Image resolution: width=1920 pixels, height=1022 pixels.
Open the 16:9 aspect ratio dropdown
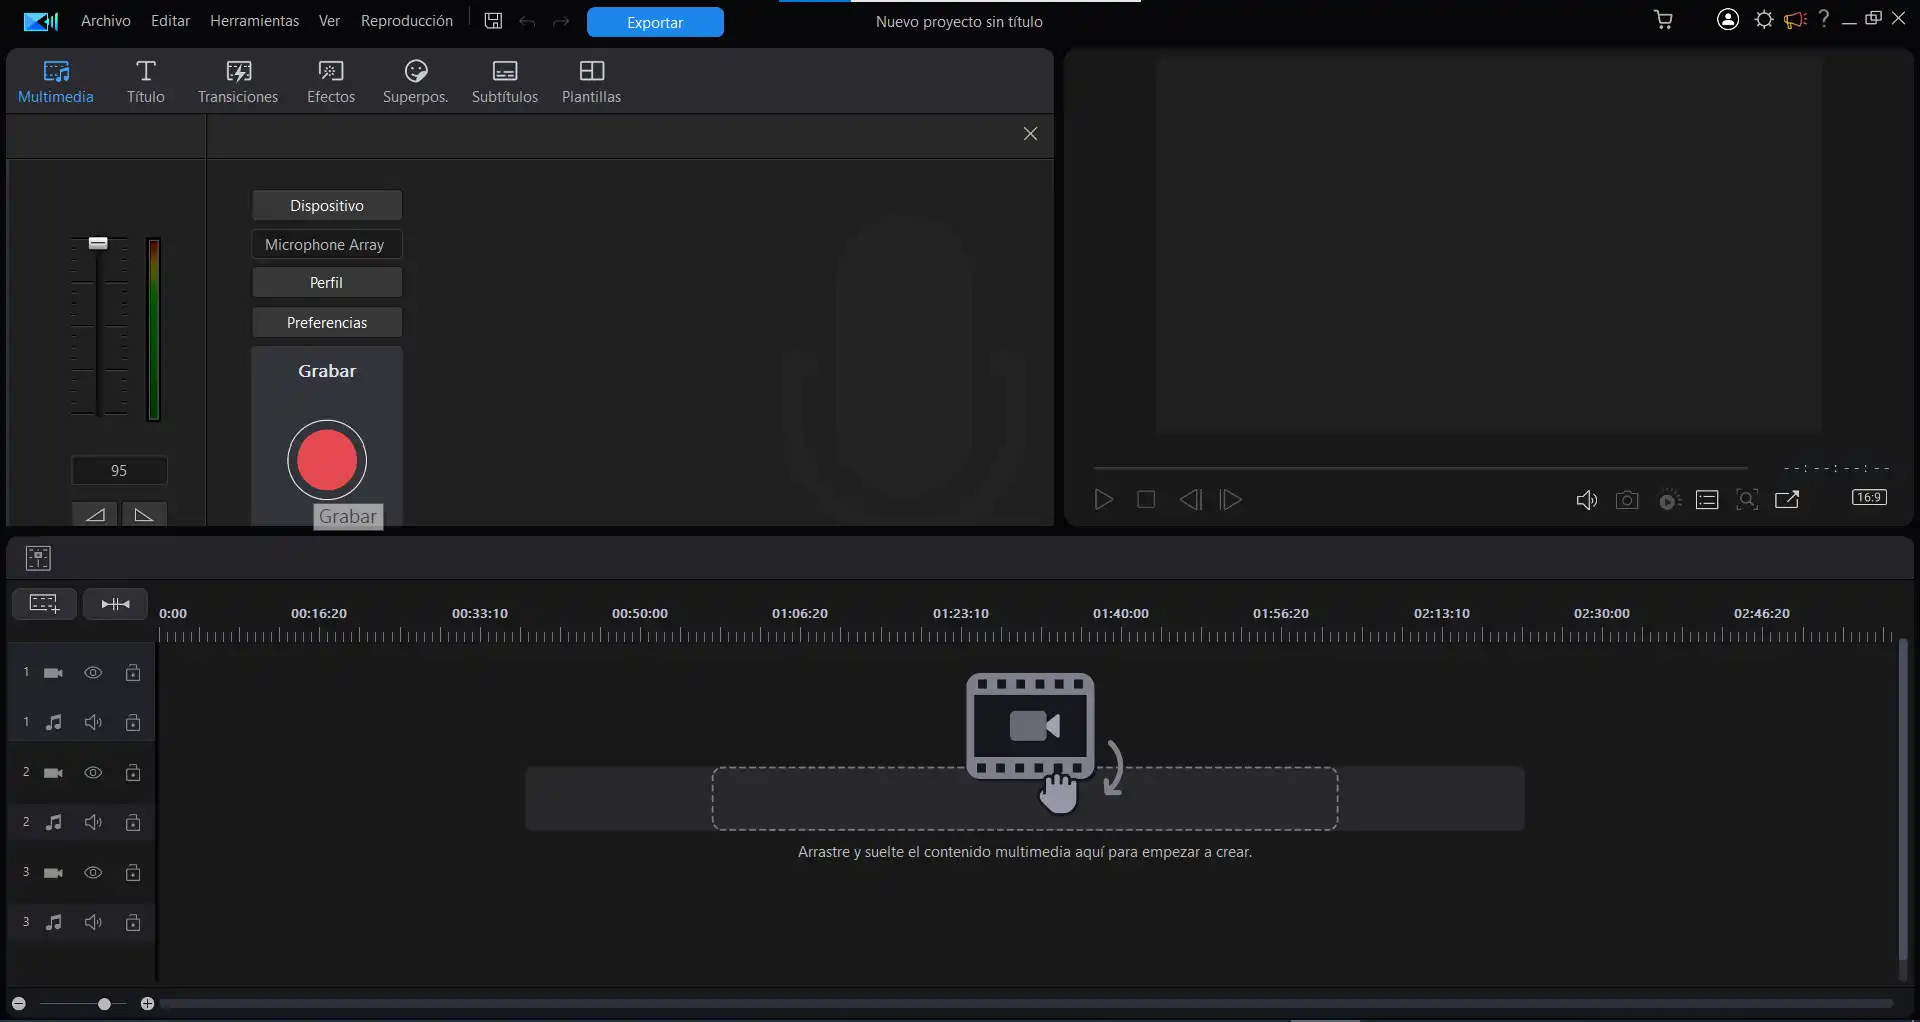(x=1869, y=497)
